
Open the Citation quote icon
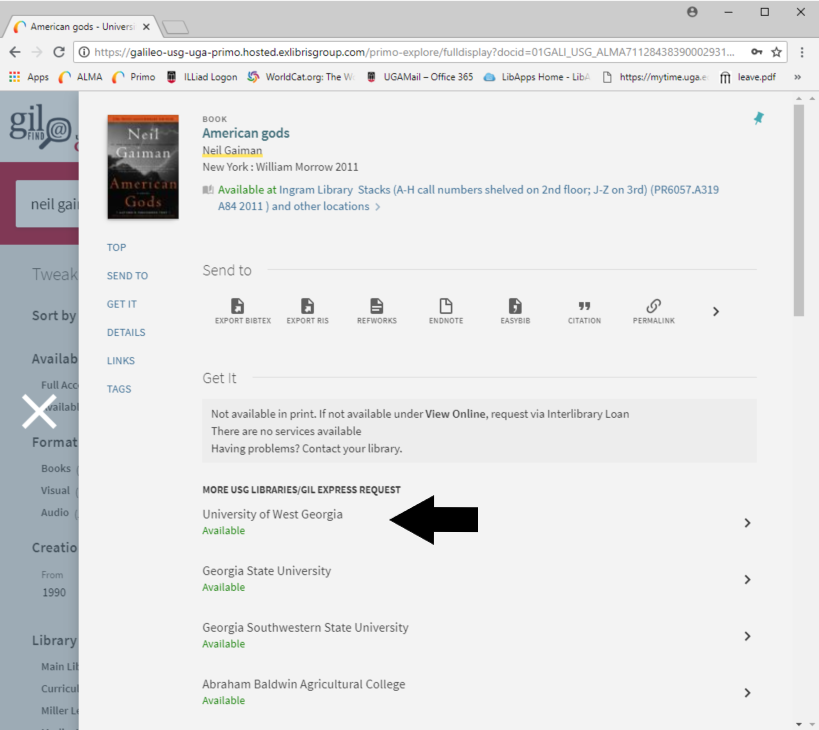(x=584, y=307)
